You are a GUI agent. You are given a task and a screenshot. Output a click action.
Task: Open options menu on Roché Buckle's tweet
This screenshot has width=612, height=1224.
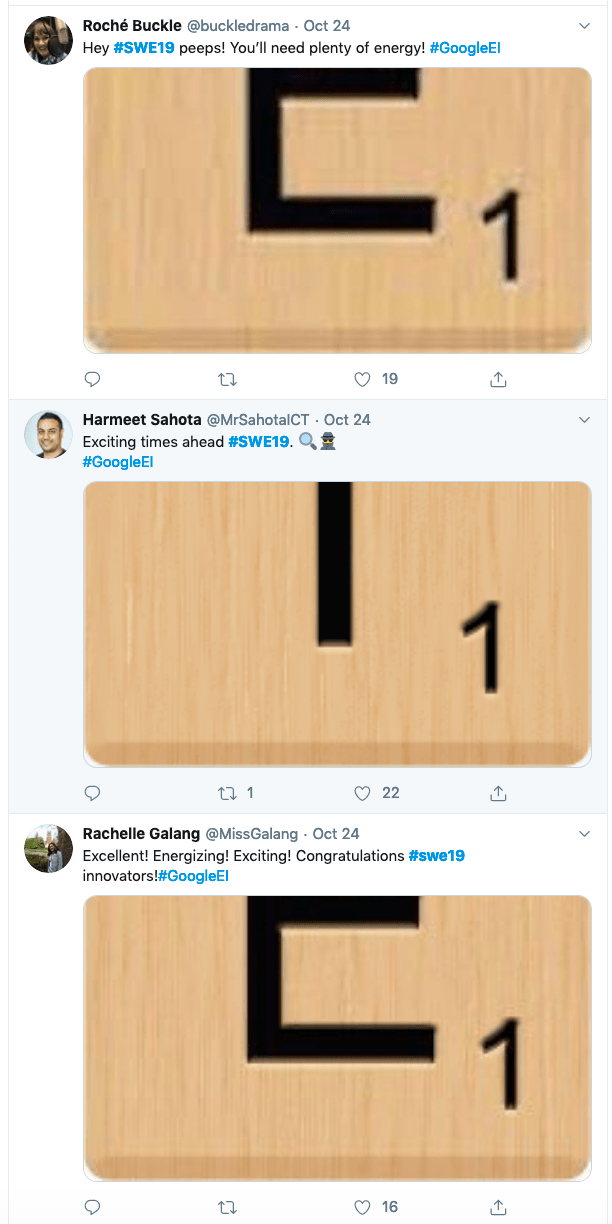click(585, 26)
